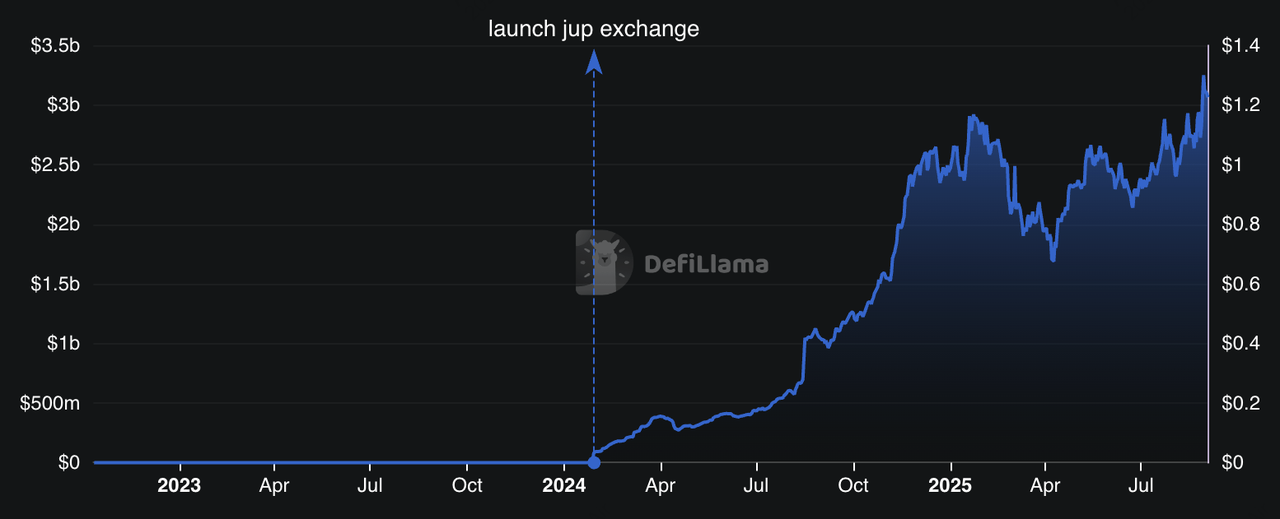Click the DefiLlama llama logo icon
Viewport: 1280px width, 519px height.
[x=604, y=262]
